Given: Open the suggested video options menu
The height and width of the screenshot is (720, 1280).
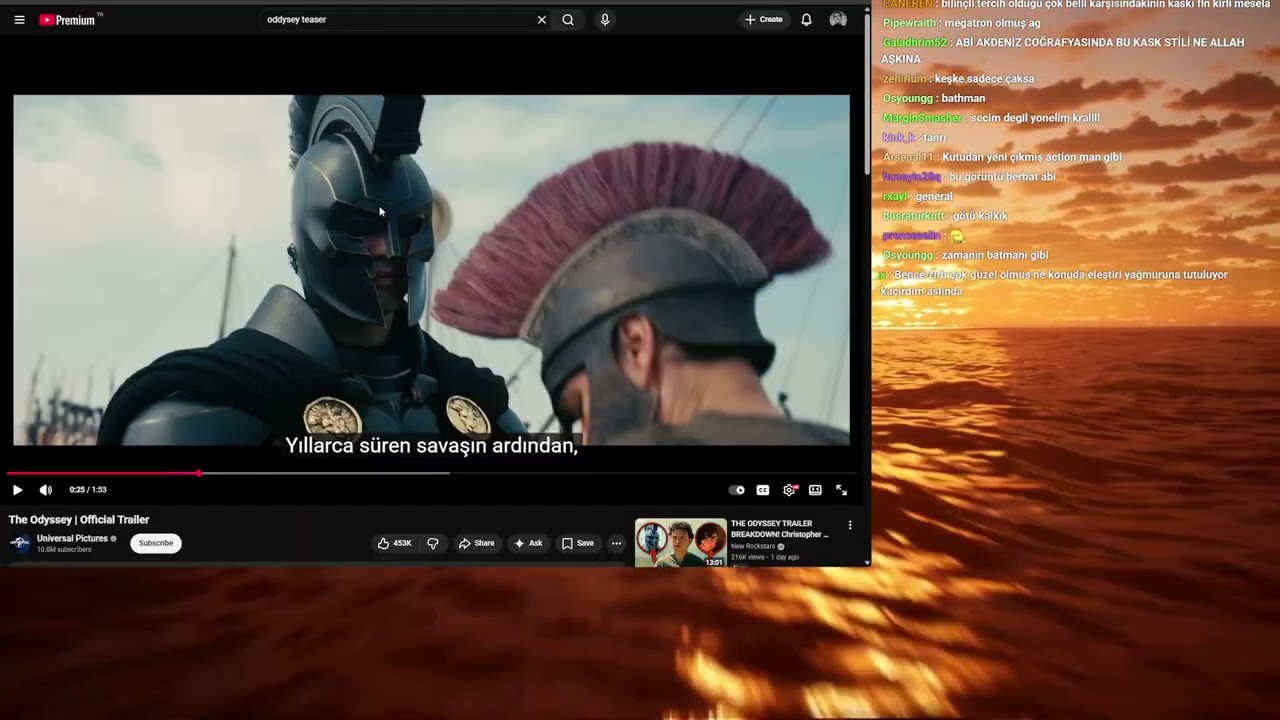Looking at the screenshot, I should tap(850, 525).
